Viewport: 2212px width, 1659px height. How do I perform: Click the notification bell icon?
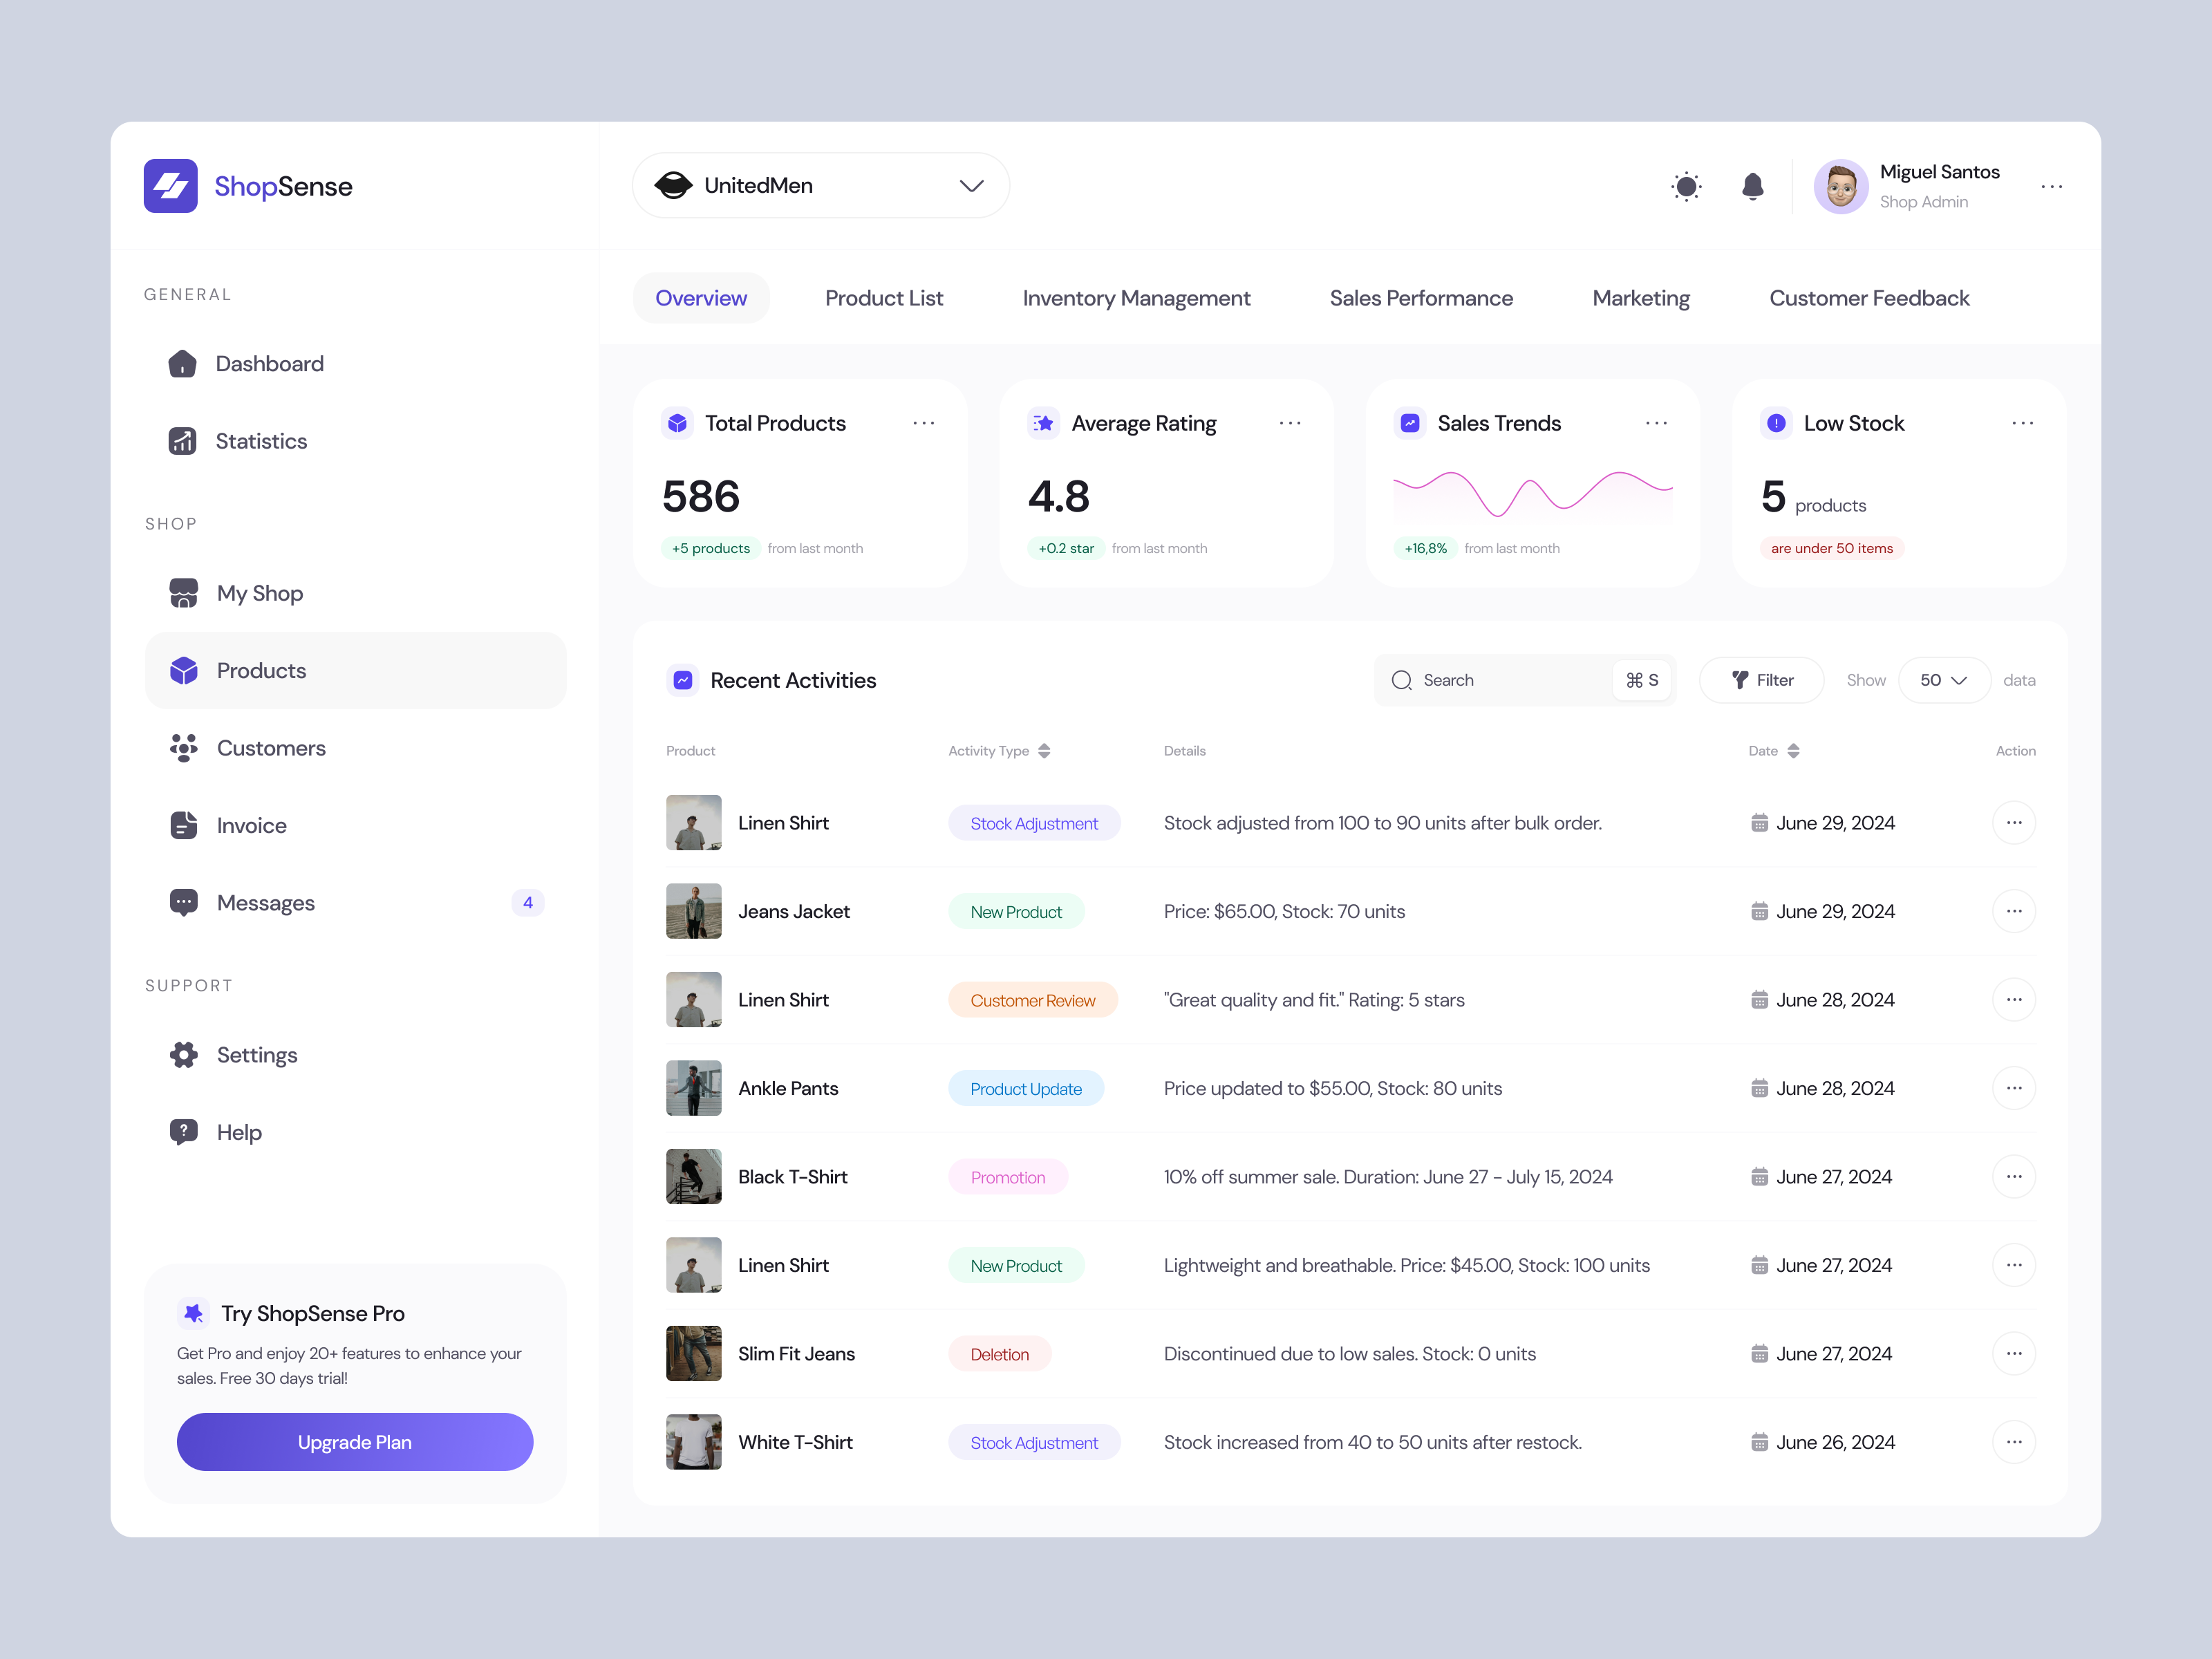click(1752, 186)
